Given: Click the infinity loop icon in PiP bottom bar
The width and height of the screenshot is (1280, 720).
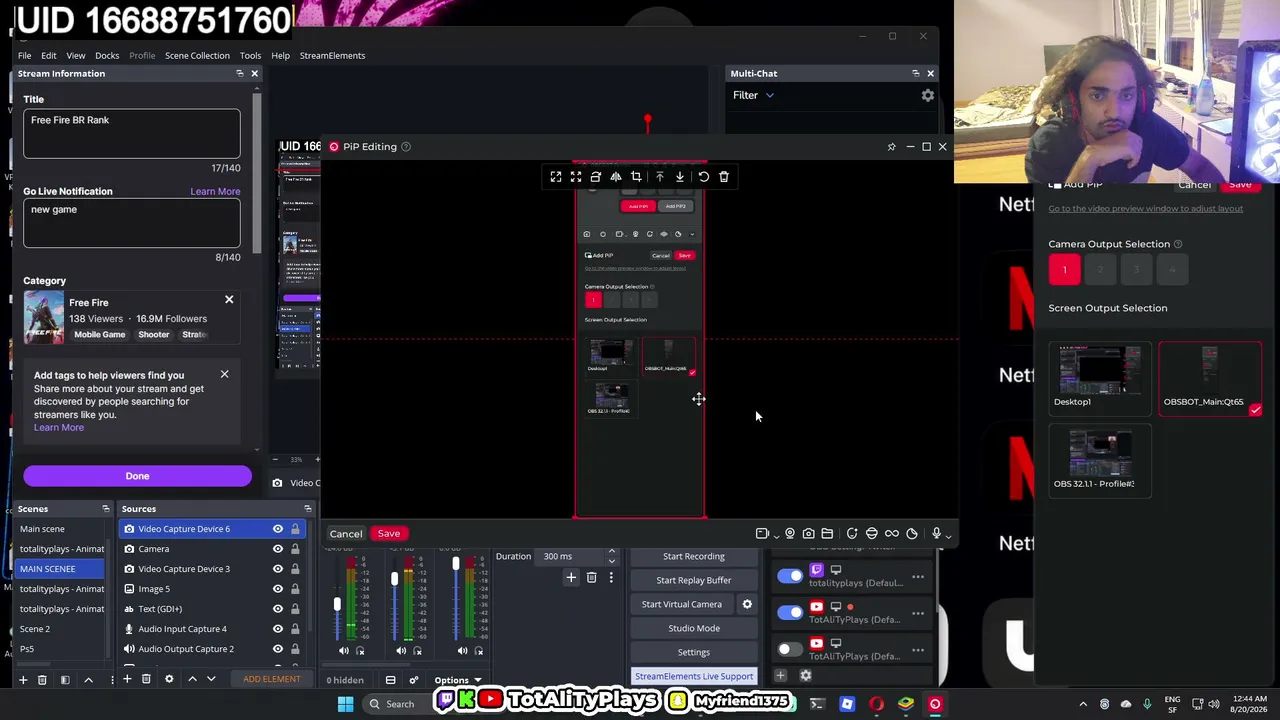Looking at the screenshot, I should click(x=892, y=534).
